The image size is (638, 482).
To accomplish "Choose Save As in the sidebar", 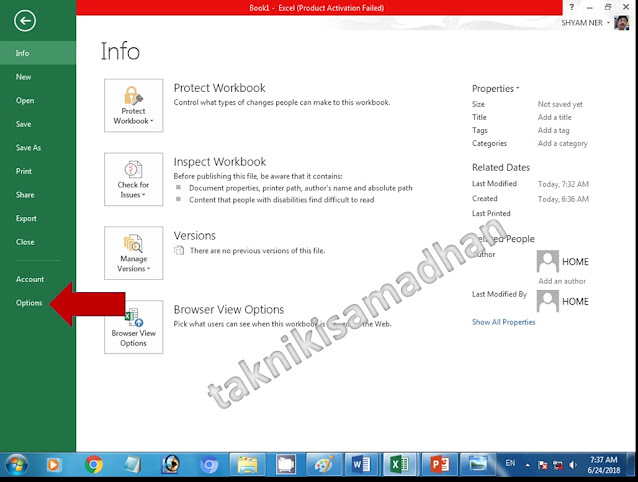I will 38,147.
